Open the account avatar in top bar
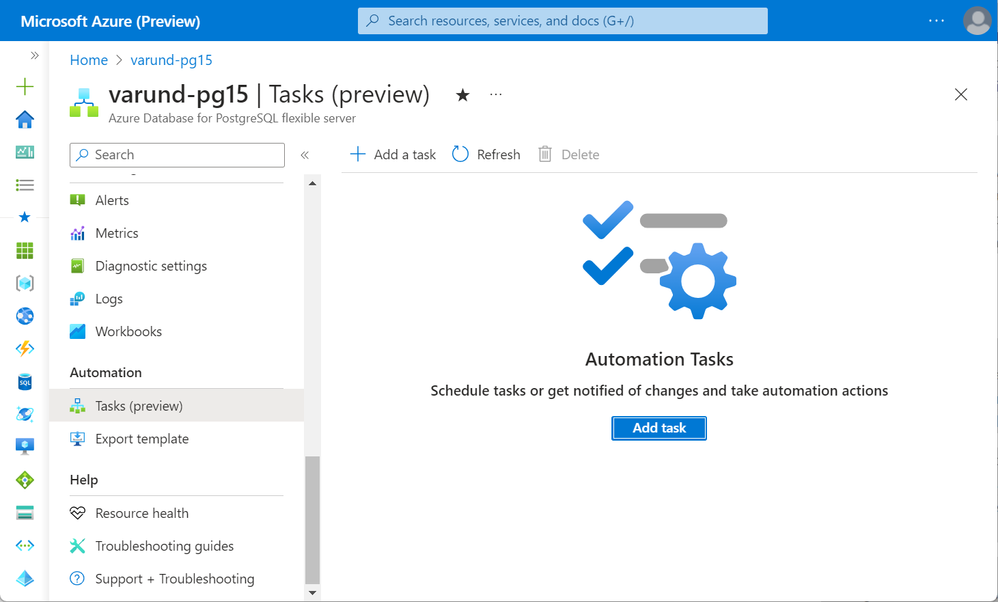The image size is (998, 602). [976, 20]
